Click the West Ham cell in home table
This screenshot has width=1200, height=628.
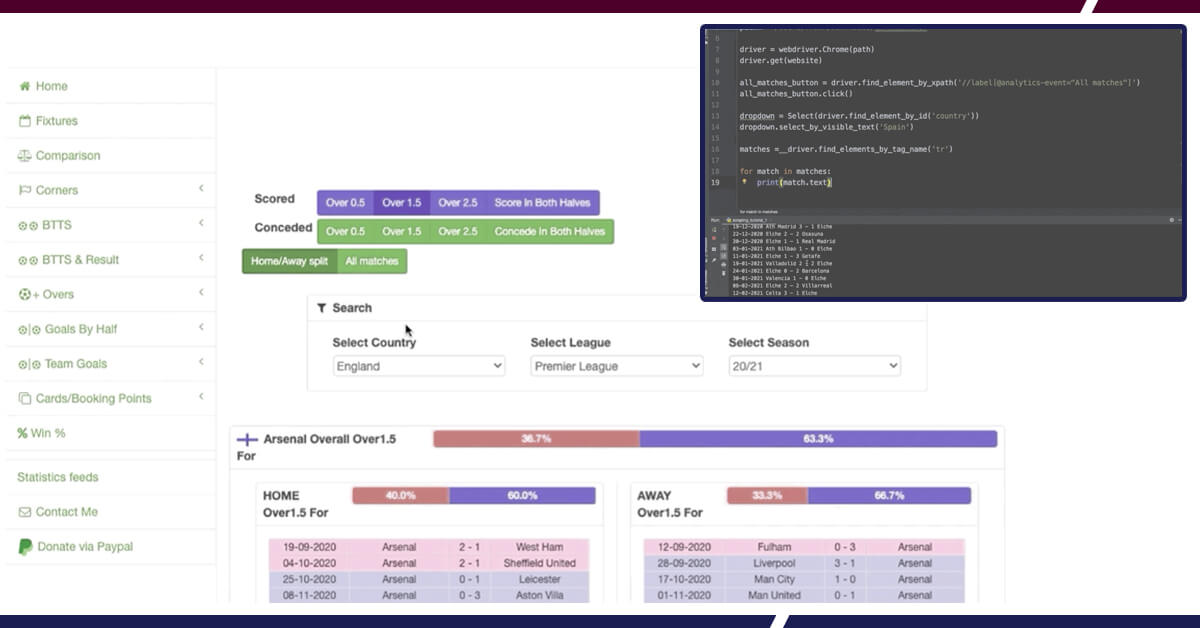pyautogui.click(x=540, y=547)
